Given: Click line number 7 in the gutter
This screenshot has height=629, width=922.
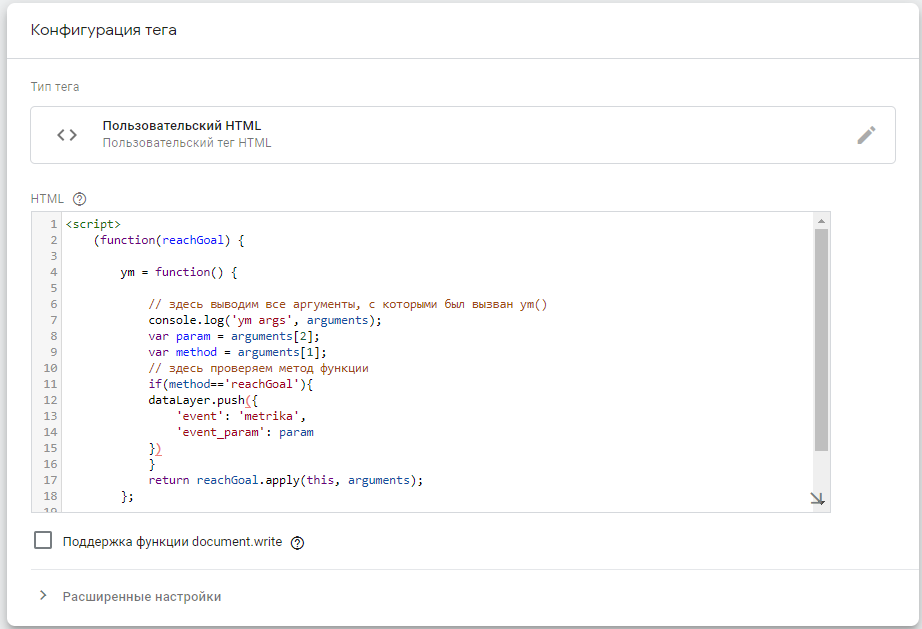Looking at the screenshot, I should [52, 320].
